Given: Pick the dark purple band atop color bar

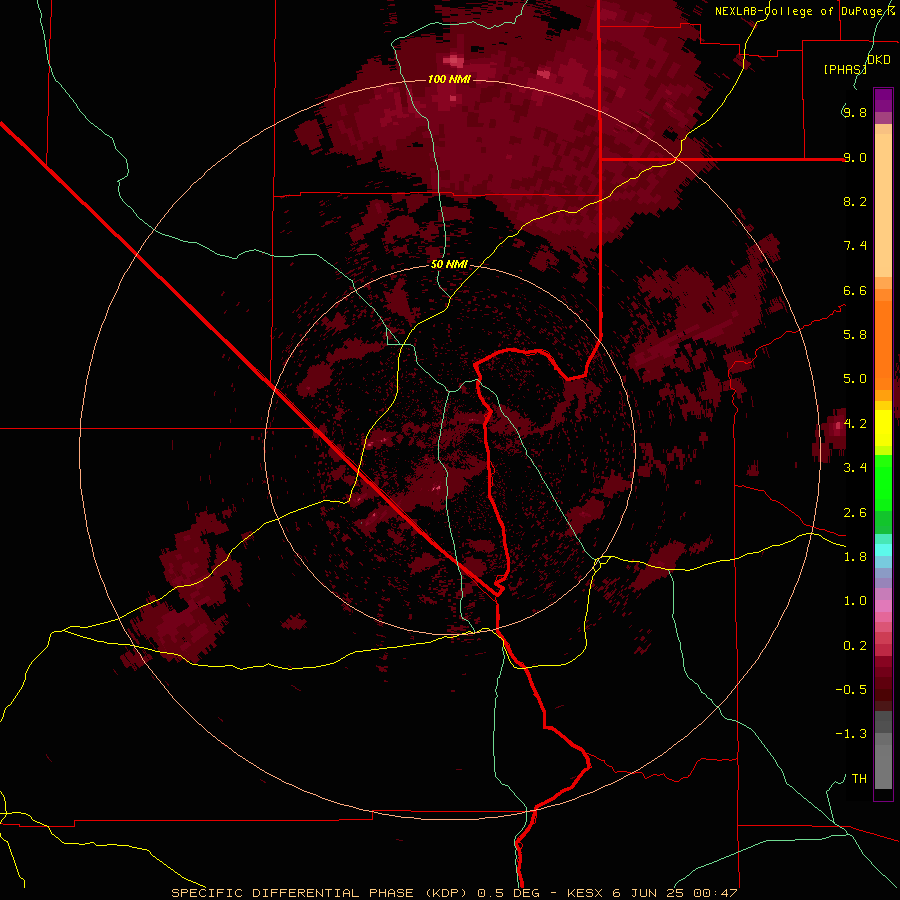Looking at the screenshot, I should pos(883,100).
